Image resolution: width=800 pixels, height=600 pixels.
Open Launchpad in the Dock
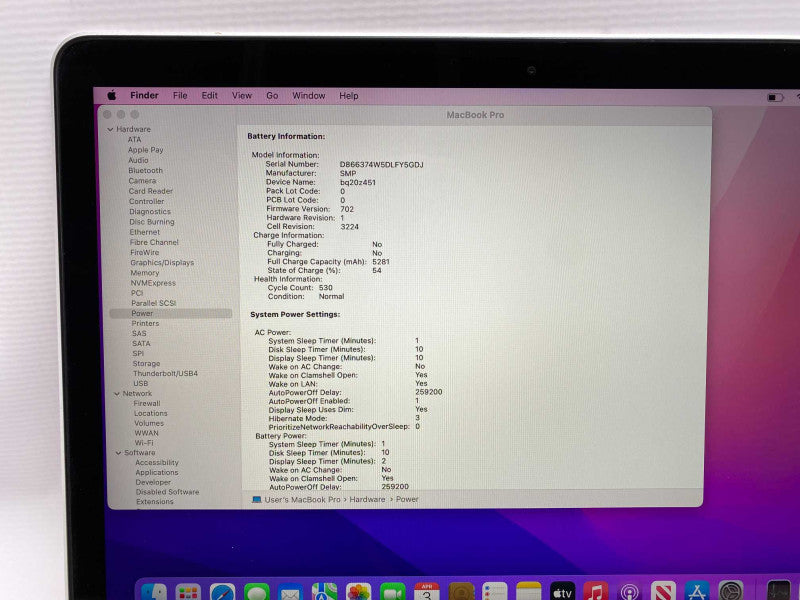point(188,592)
